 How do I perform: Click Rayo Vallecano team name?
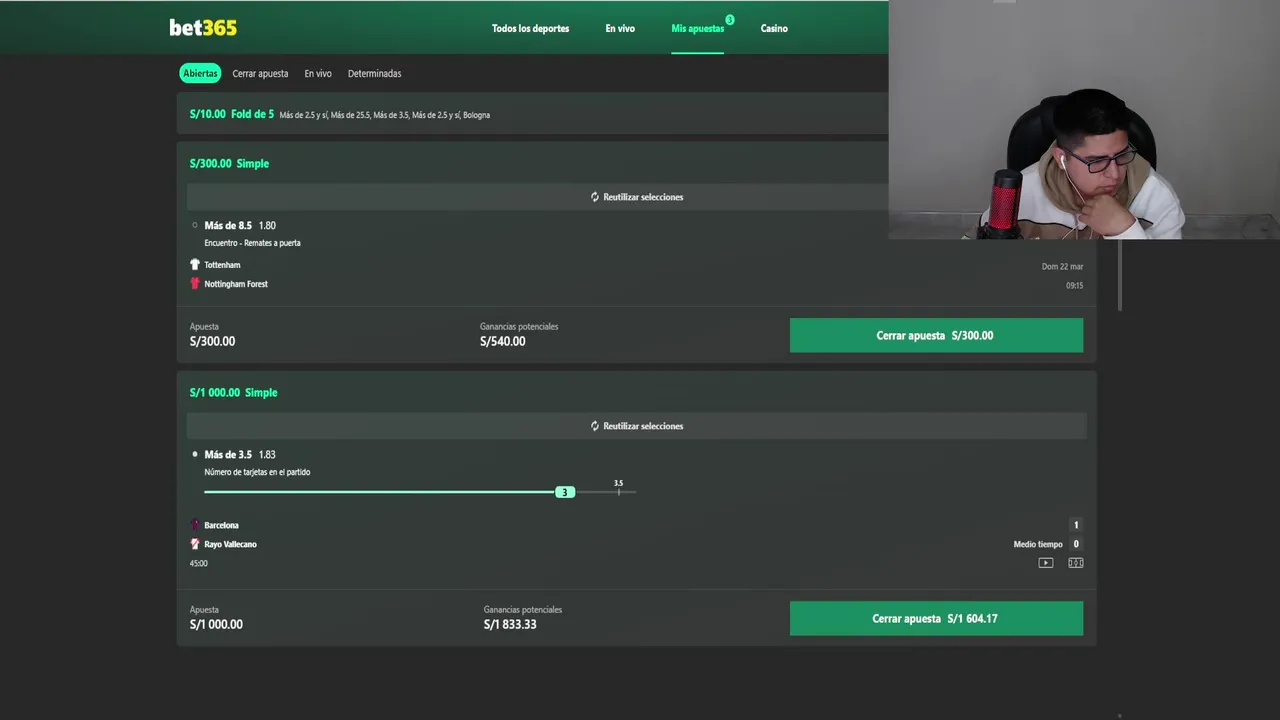[230, 544]
